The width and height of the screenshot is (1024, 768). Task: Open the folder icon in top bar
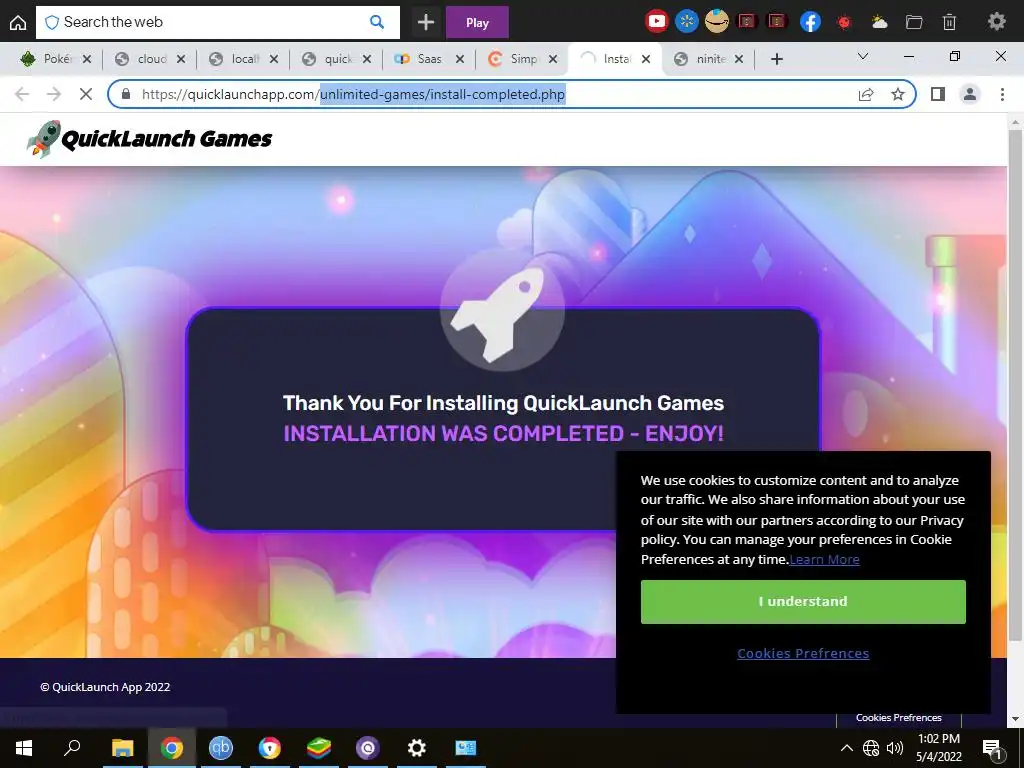(914, 22)
